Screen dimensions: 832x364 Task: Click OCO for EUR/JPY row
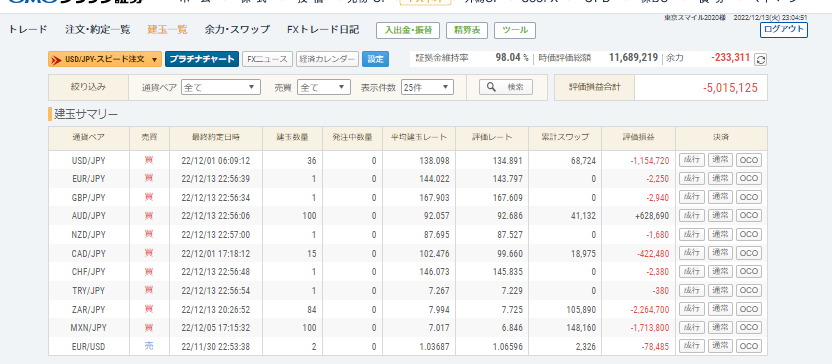coord(749,178)
